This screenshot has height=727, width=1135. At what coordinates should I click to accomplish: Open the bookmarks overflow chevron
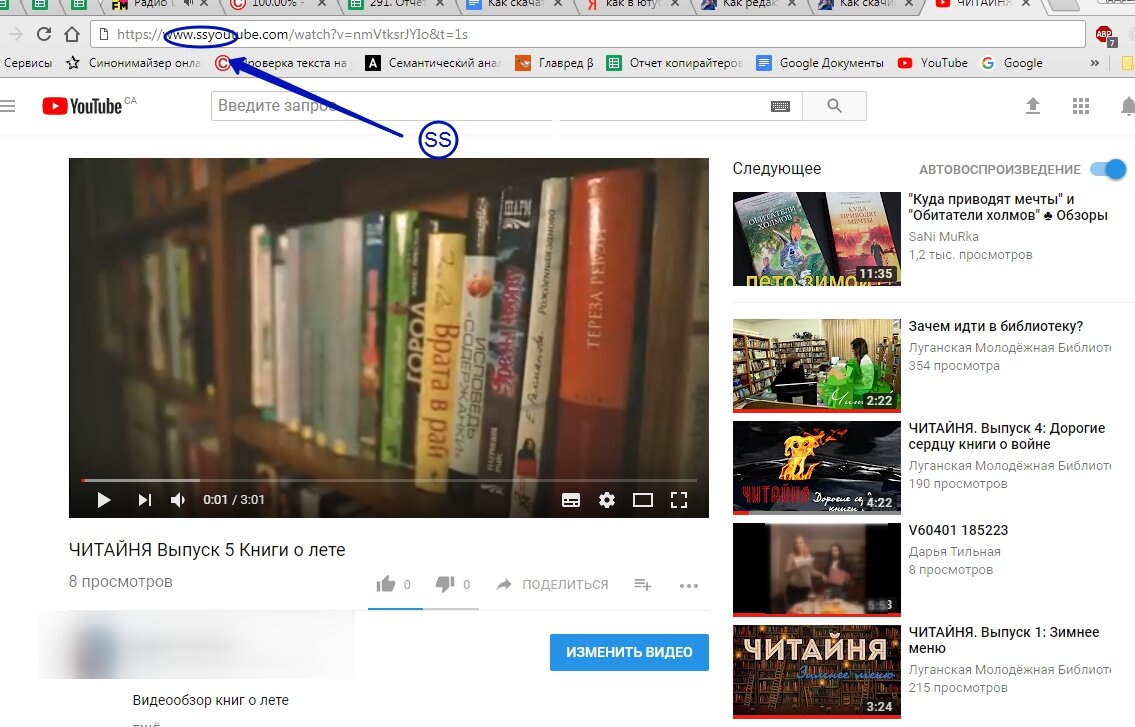tap(1096, 62)
